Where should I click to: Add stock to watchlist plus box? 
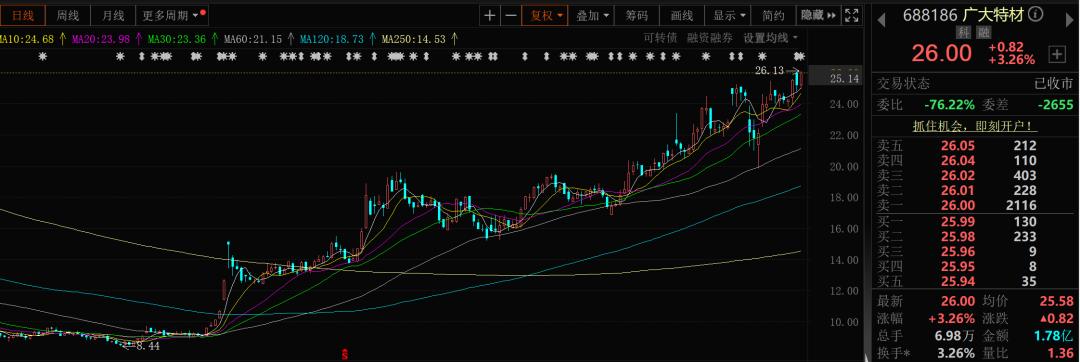(x=1057, y=54)
